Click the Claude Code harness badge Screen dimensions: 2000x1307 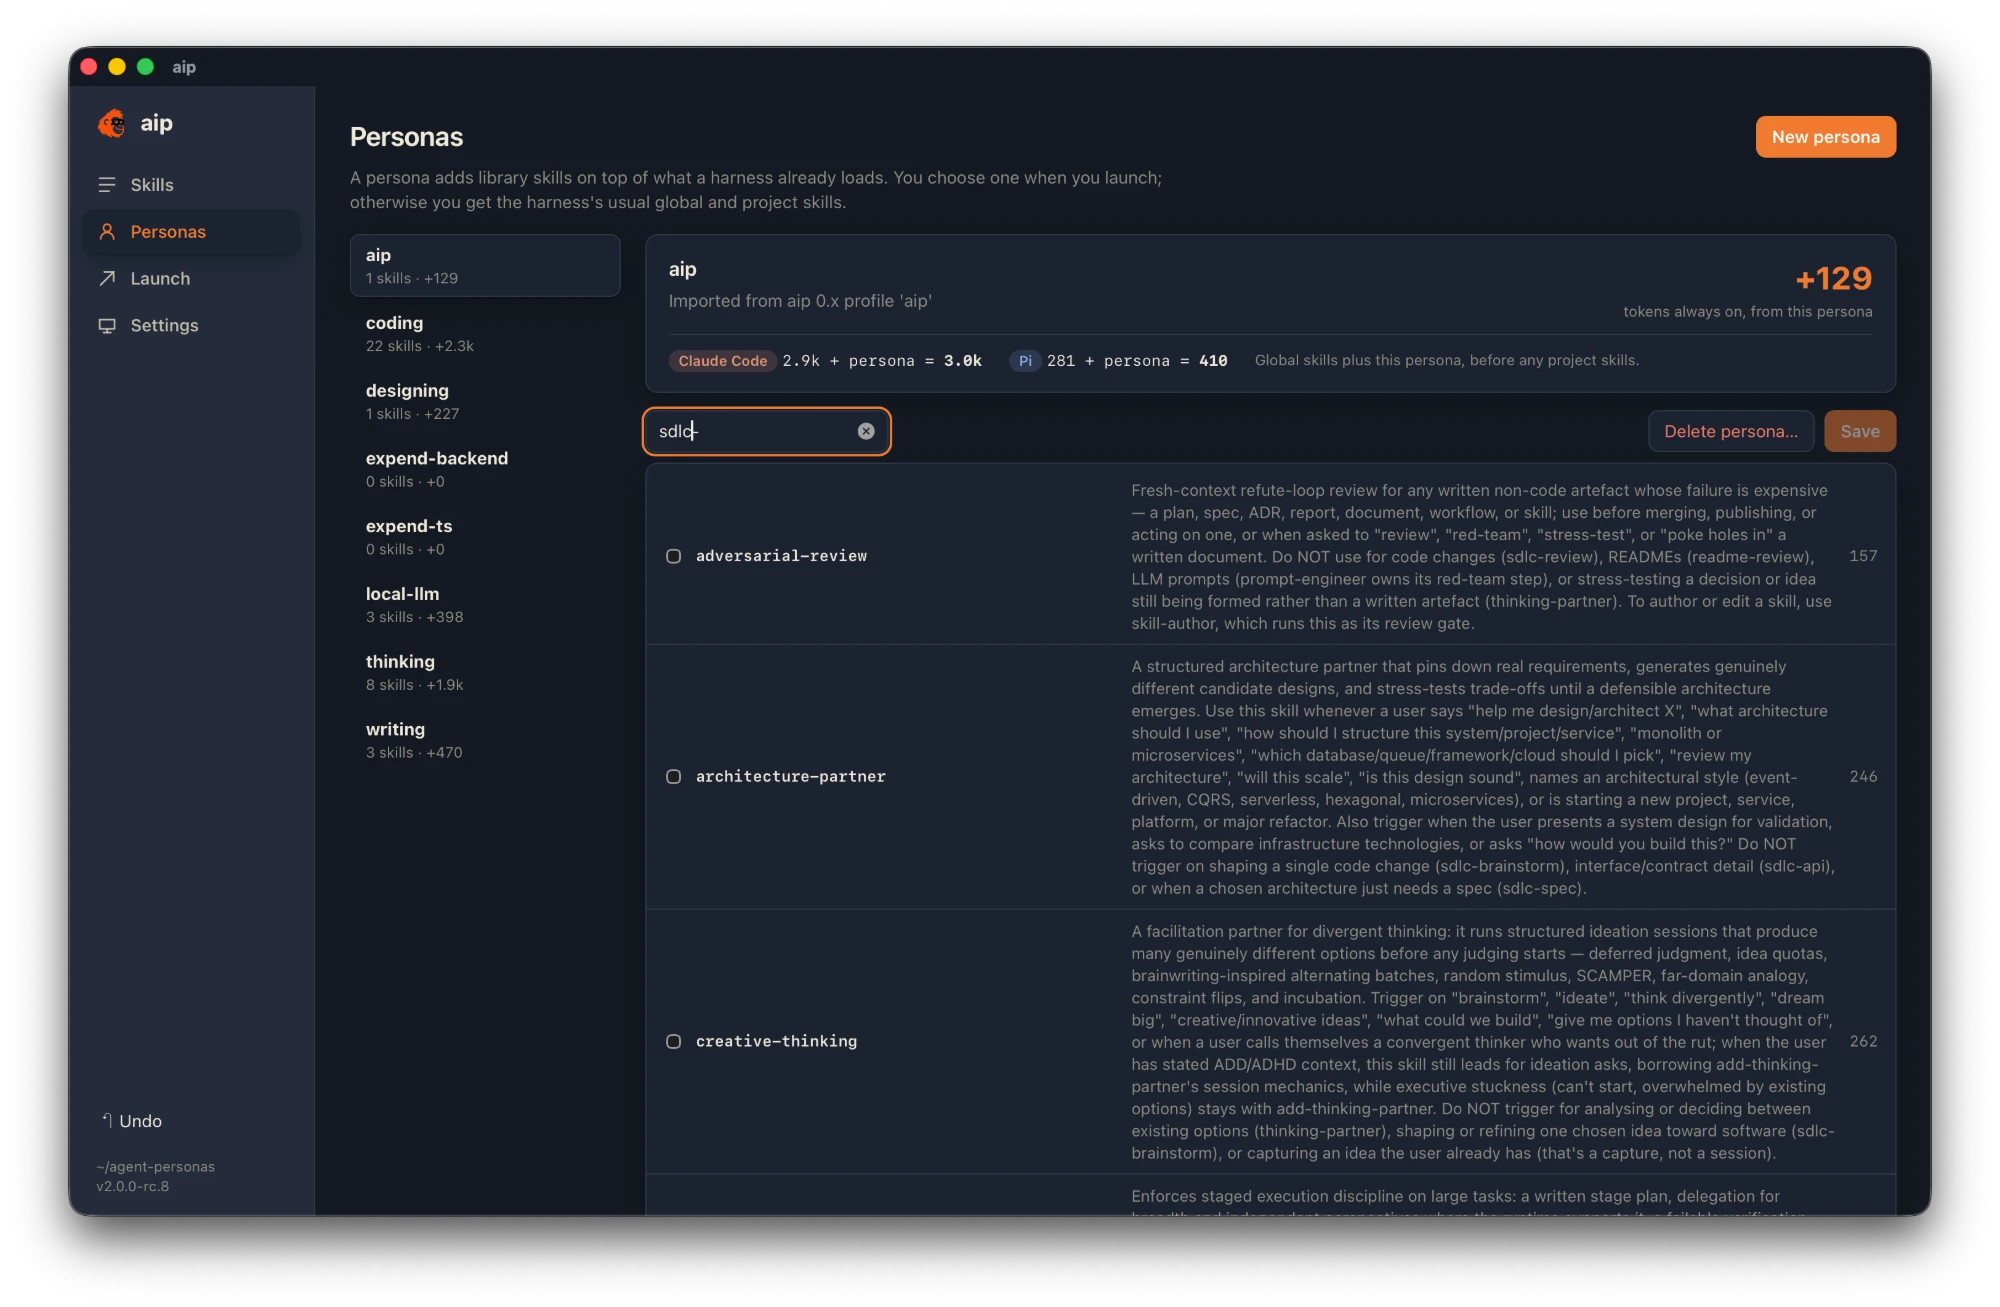coord(722,361)
